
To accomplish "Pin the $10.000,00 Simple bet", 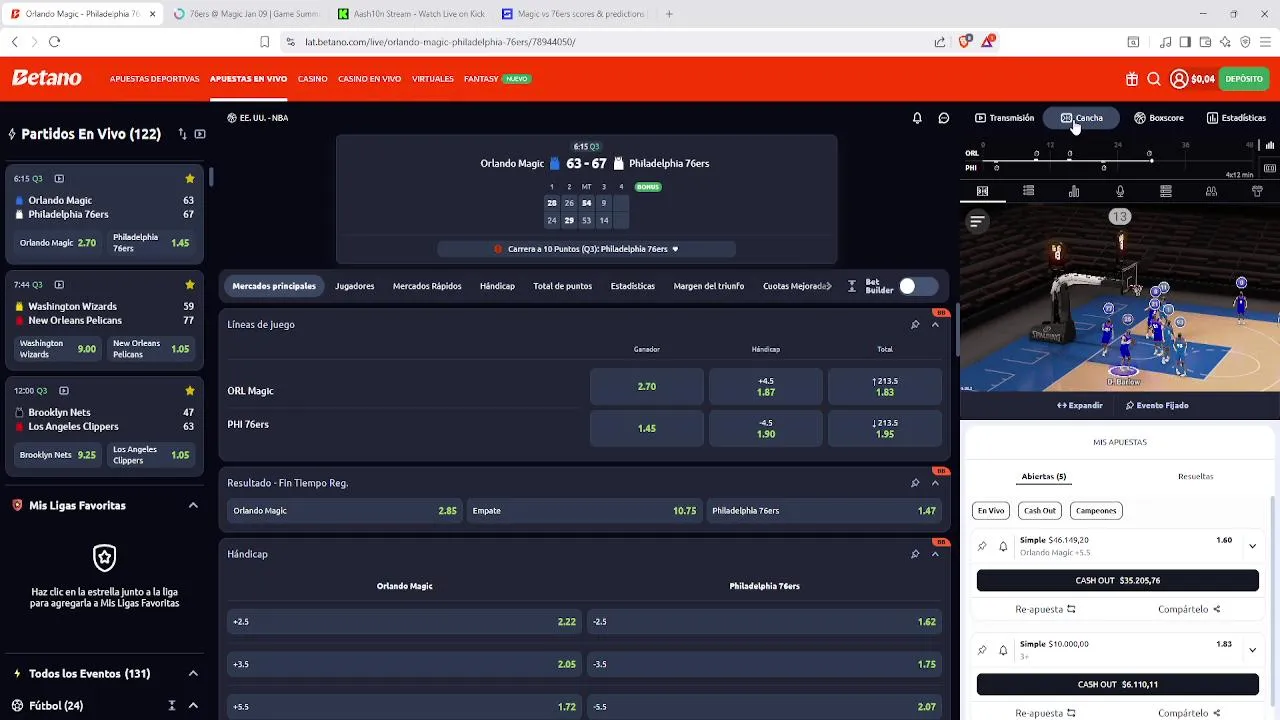I will (x=982, y=650).
